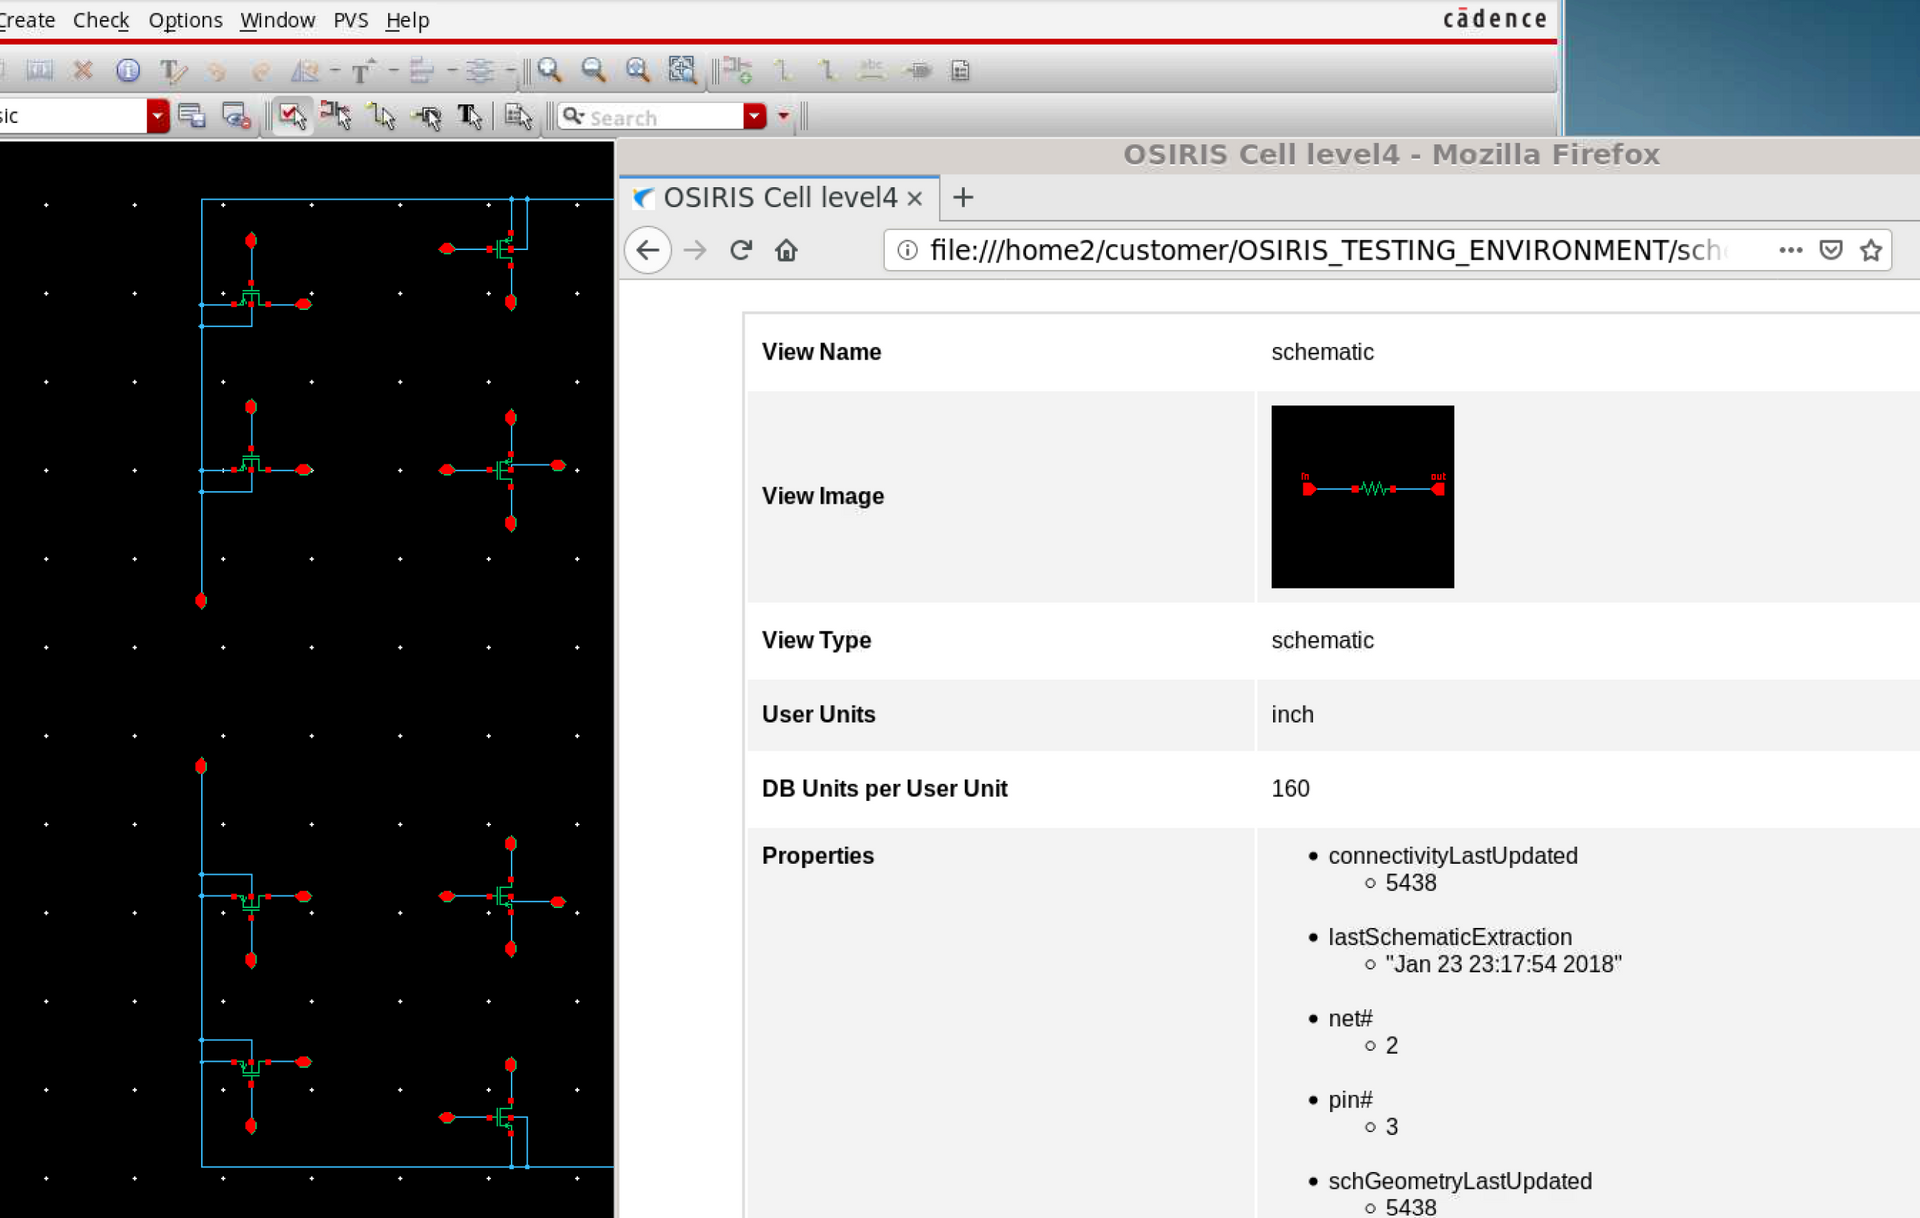Show site information icon in address bar

coord(907,250)
